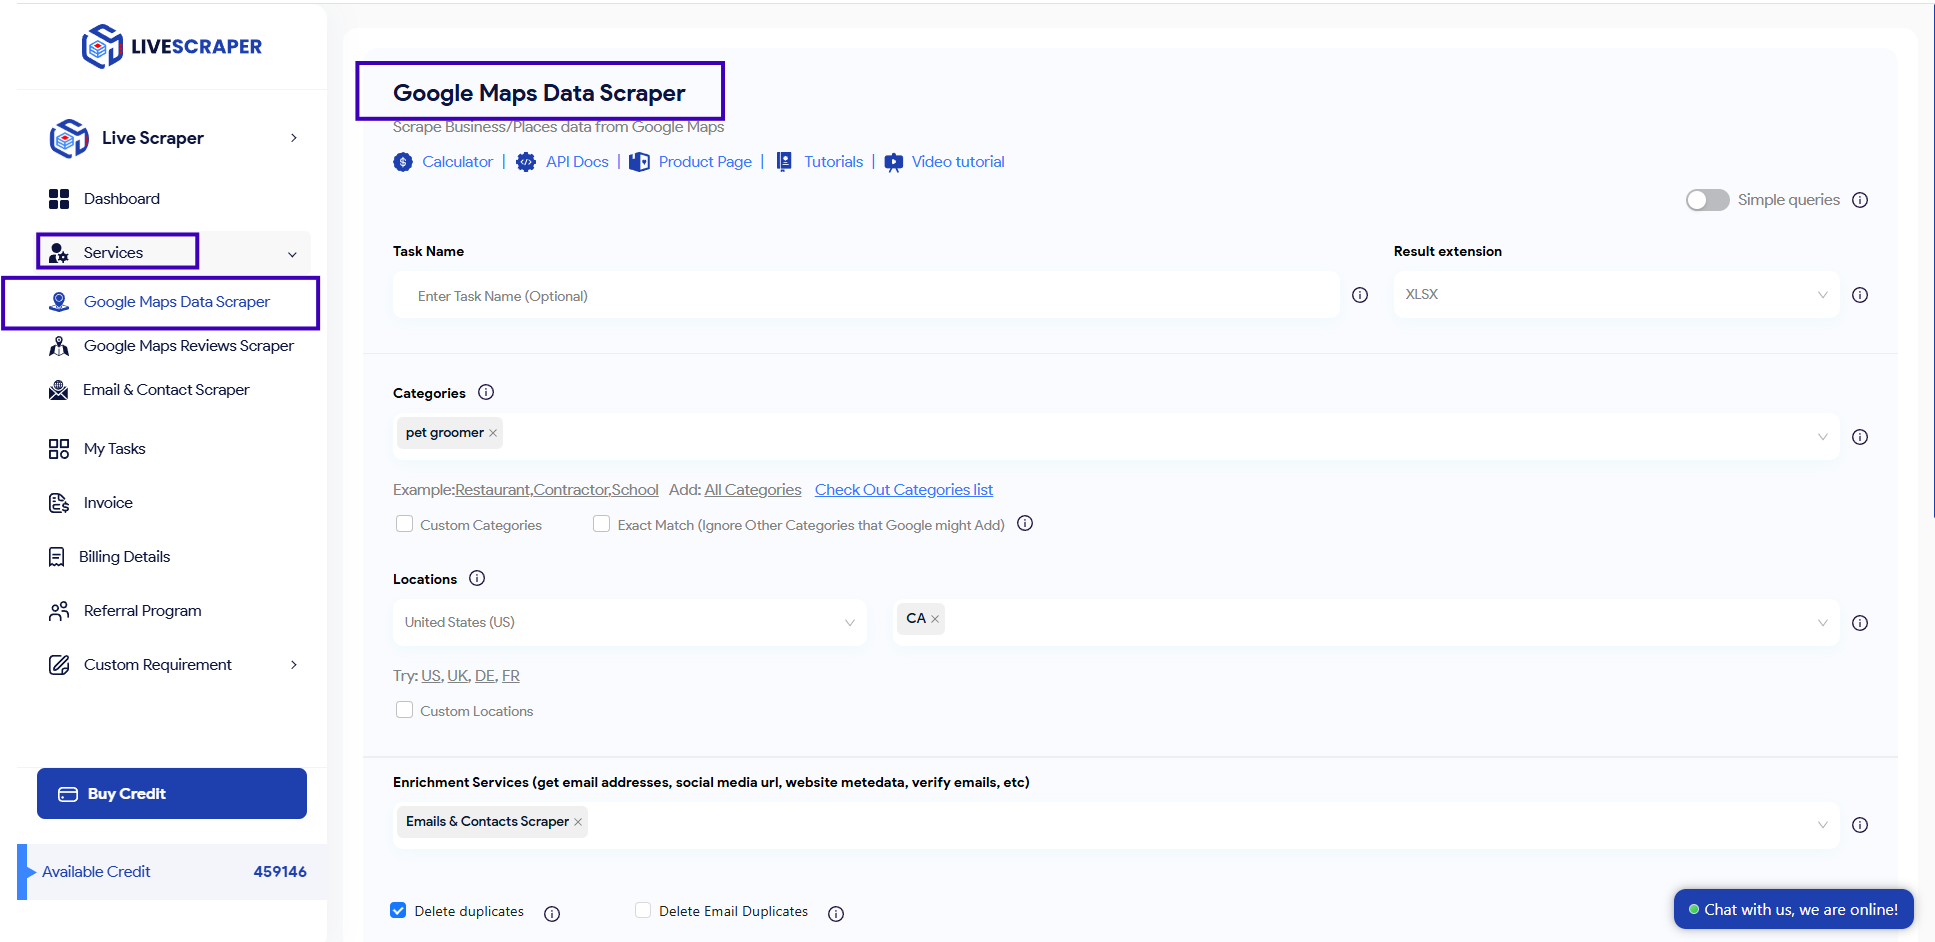Click info icon beside Delete duplicates
This screenshot has width=1935, height=942.
(552, 914)
